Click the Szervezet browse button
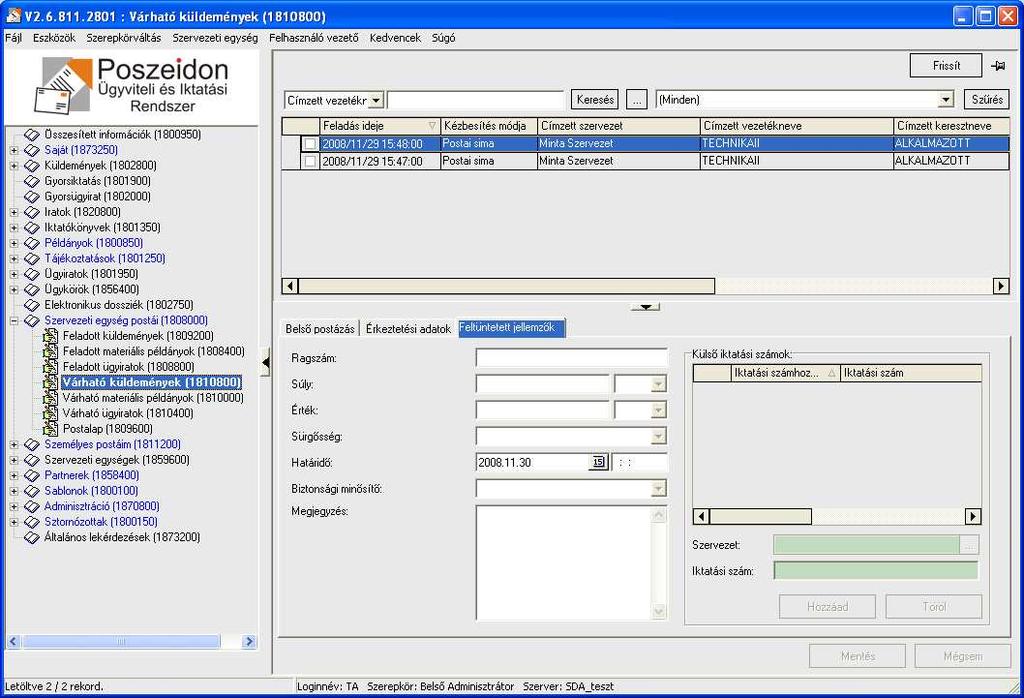Viewport: 1024px width, 698px height. pyautogui.click(x=969, y=545)
